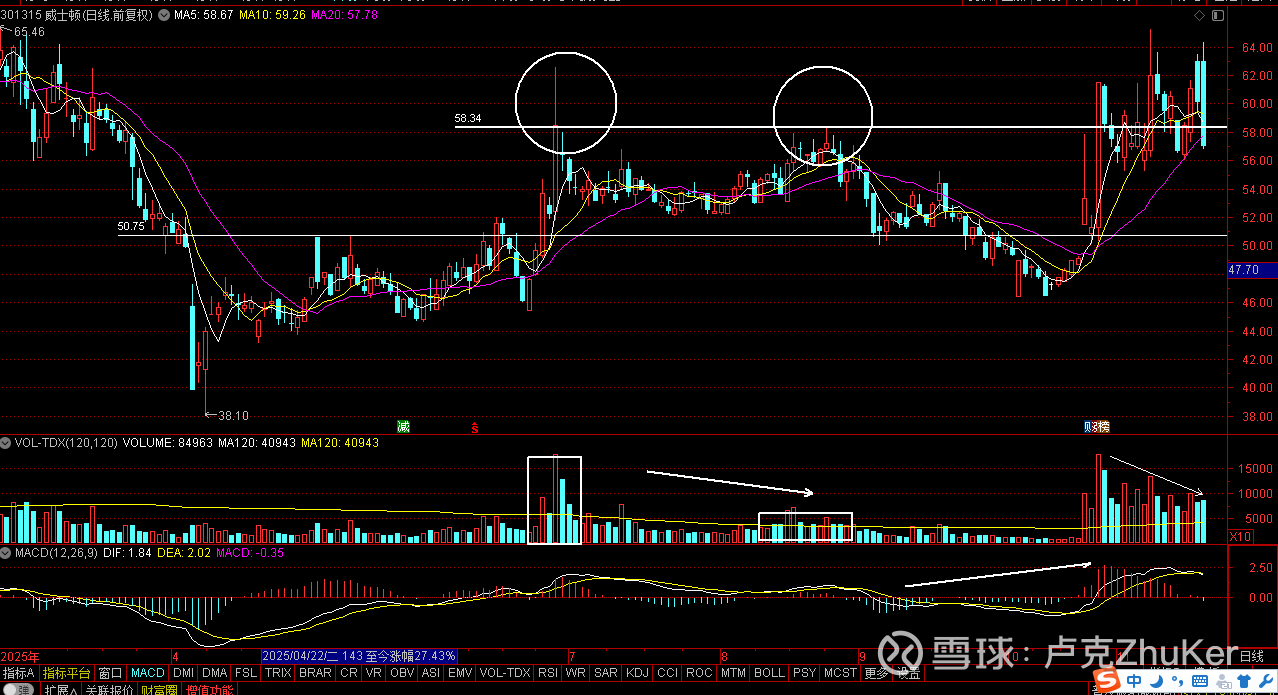Select the WR indicator tab
Image resolution: width=1278 pixels, height=695 pixels.
pyautogui.click(x=575, y=673)
